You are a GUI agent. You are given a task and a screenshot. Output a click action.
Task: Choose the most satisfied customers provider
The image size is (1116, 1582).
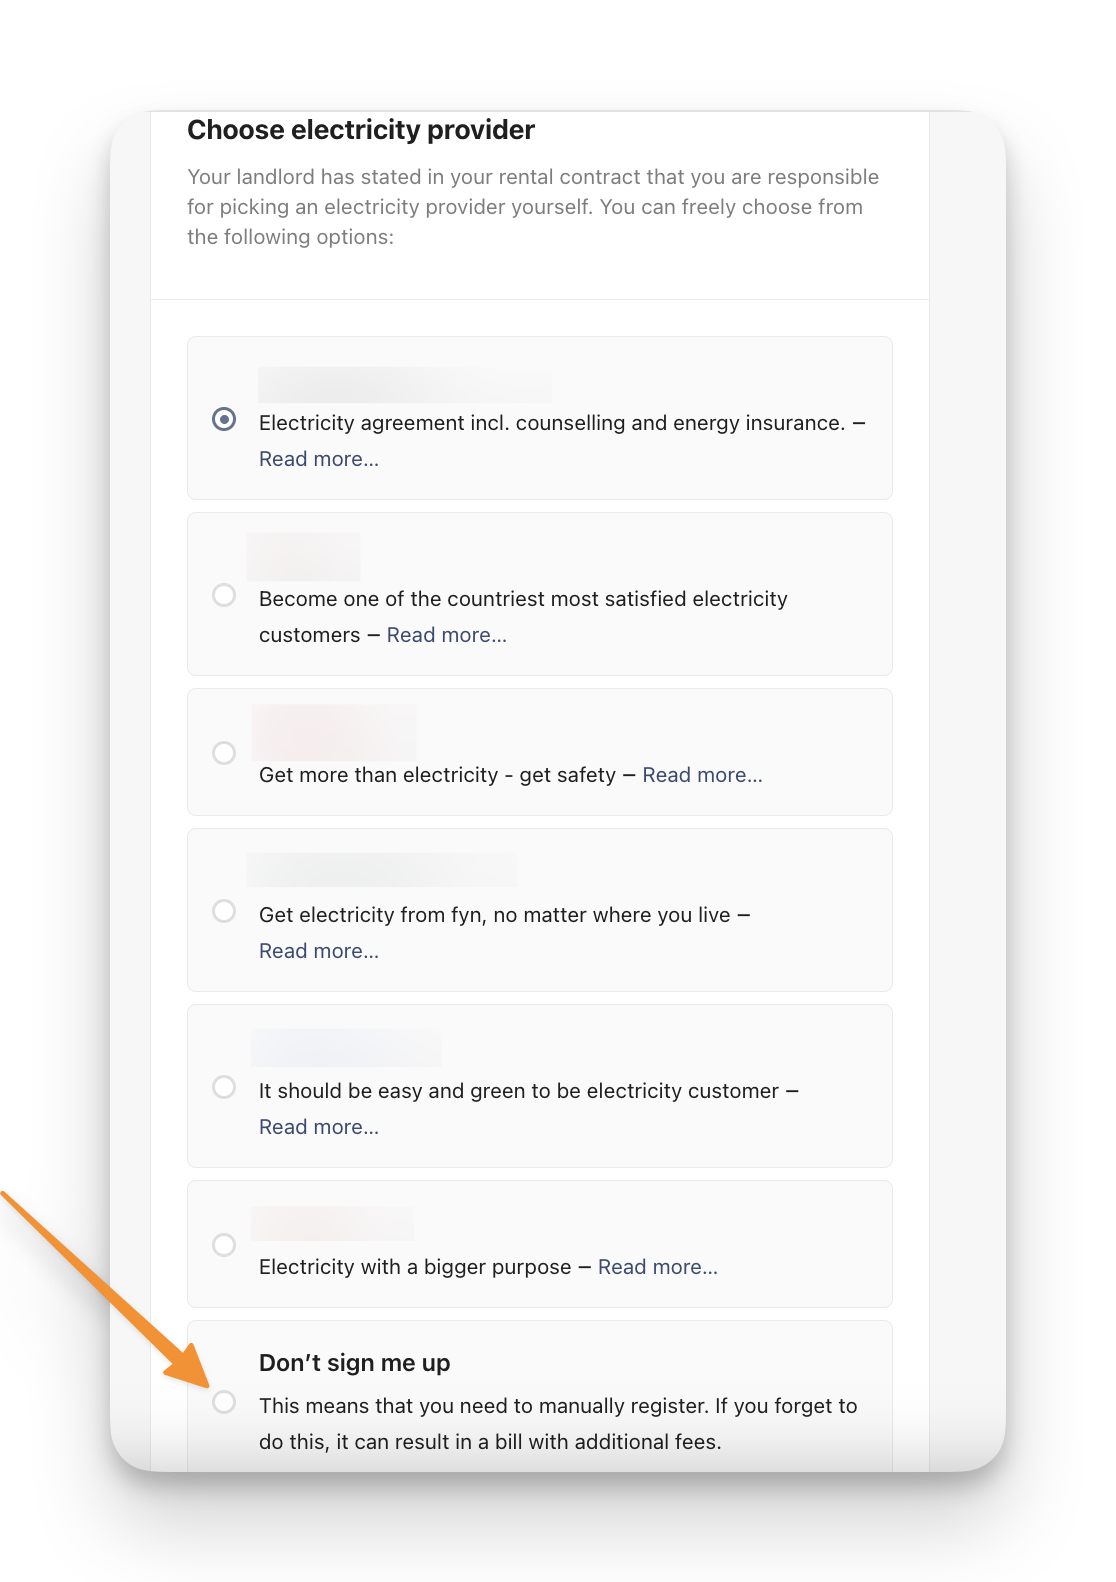[224, 595]
